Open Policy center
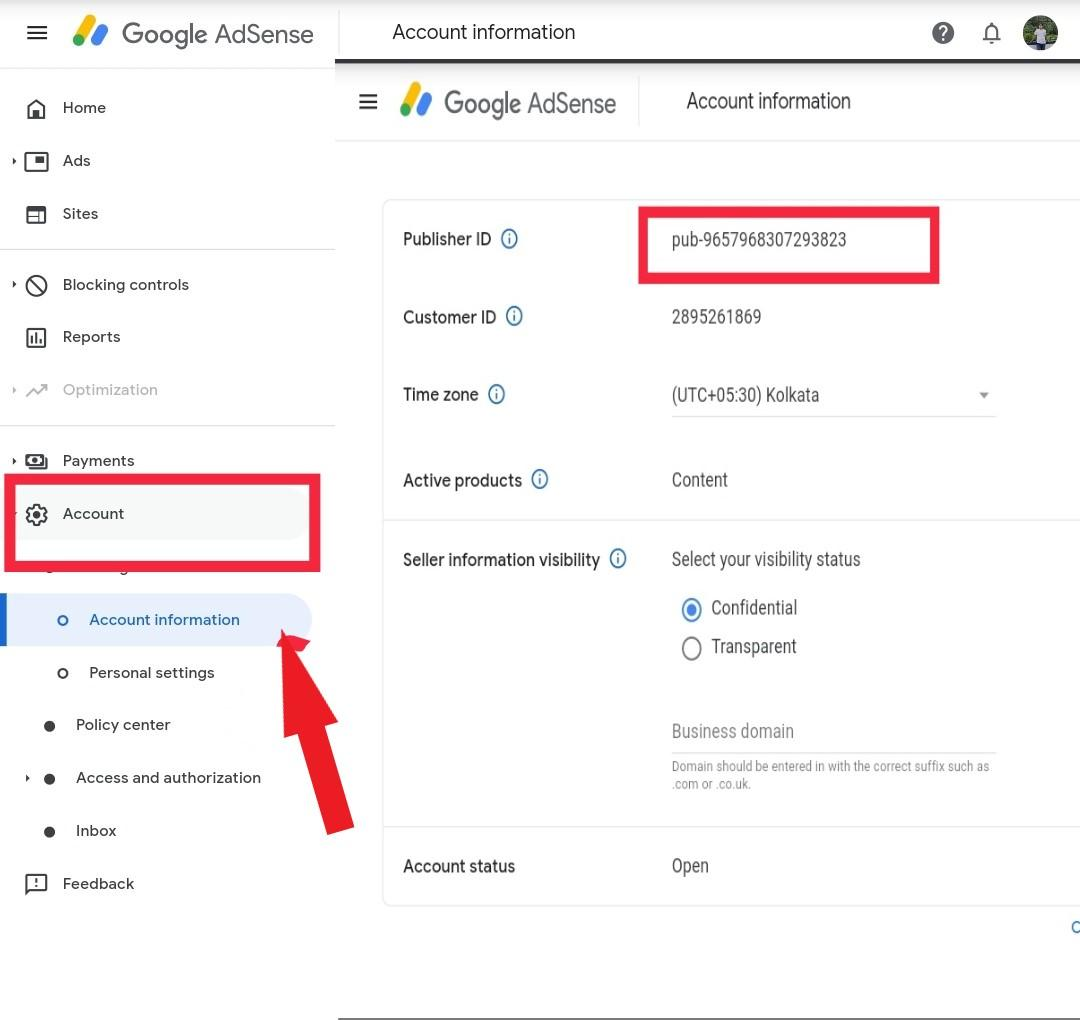The height and width of the screenshot is (1020, 1080). 123,725
